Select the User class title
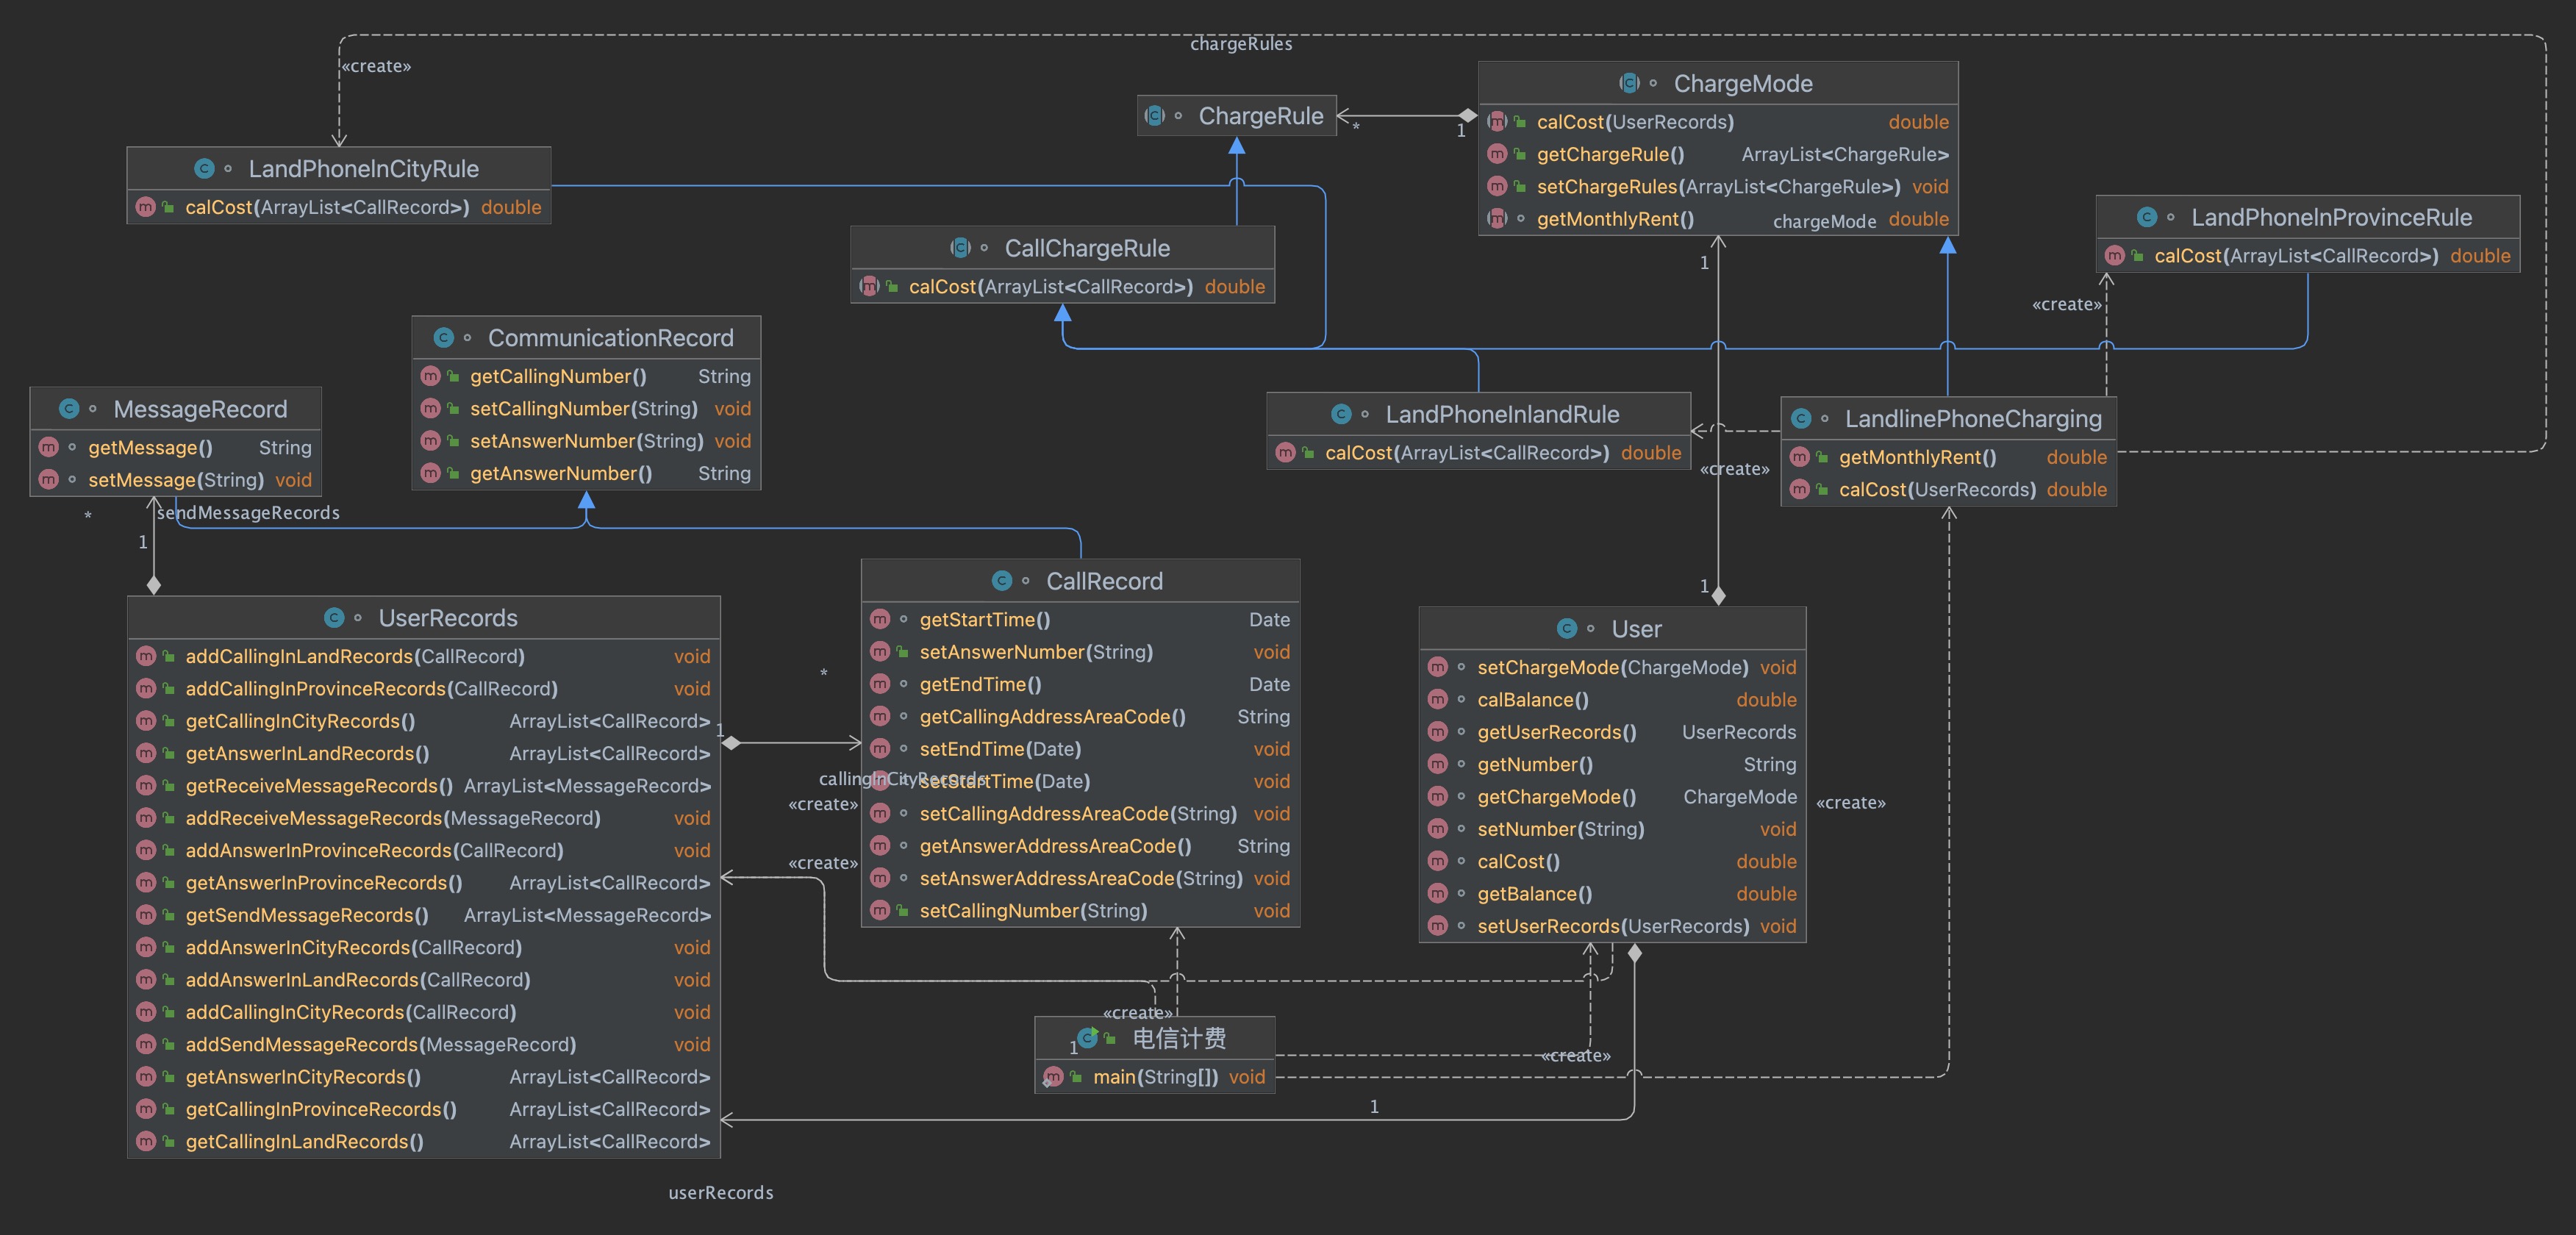The width and height of the screenshot is (2576, 1235). click(1636, 629)
